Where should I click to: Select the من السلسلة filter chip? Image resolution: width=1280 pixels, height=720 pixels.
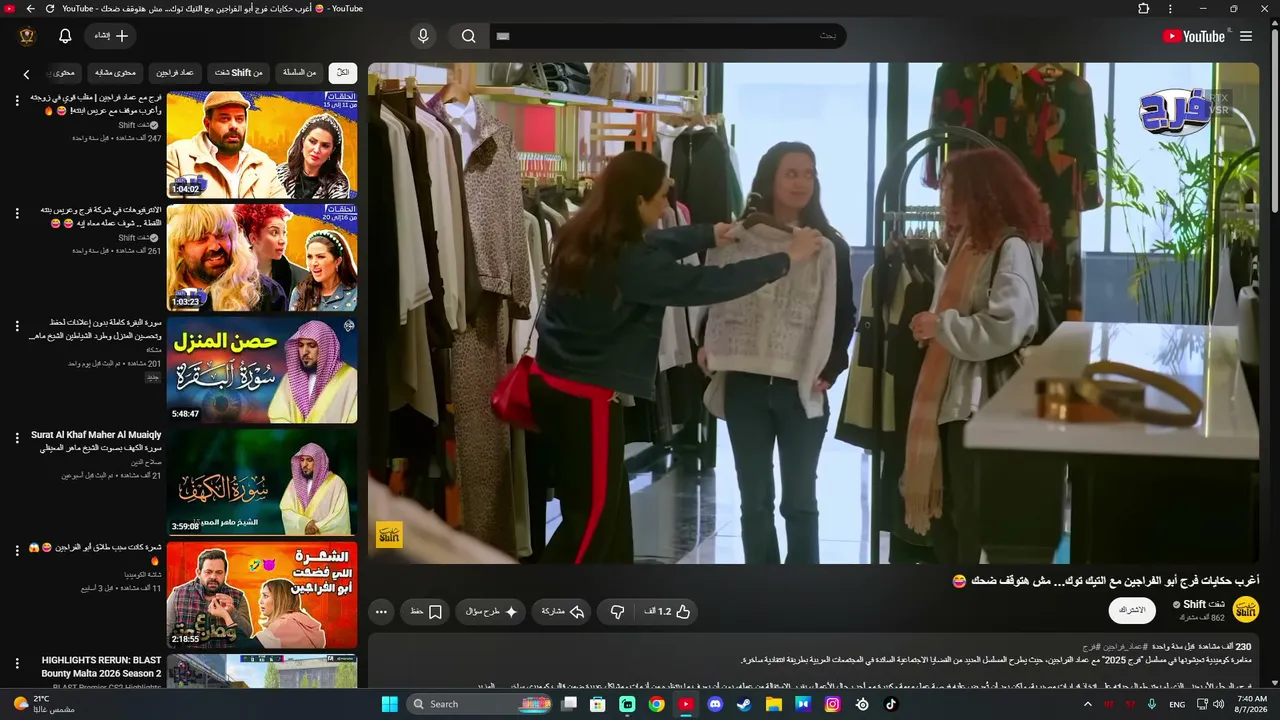(x=299, y=73)
